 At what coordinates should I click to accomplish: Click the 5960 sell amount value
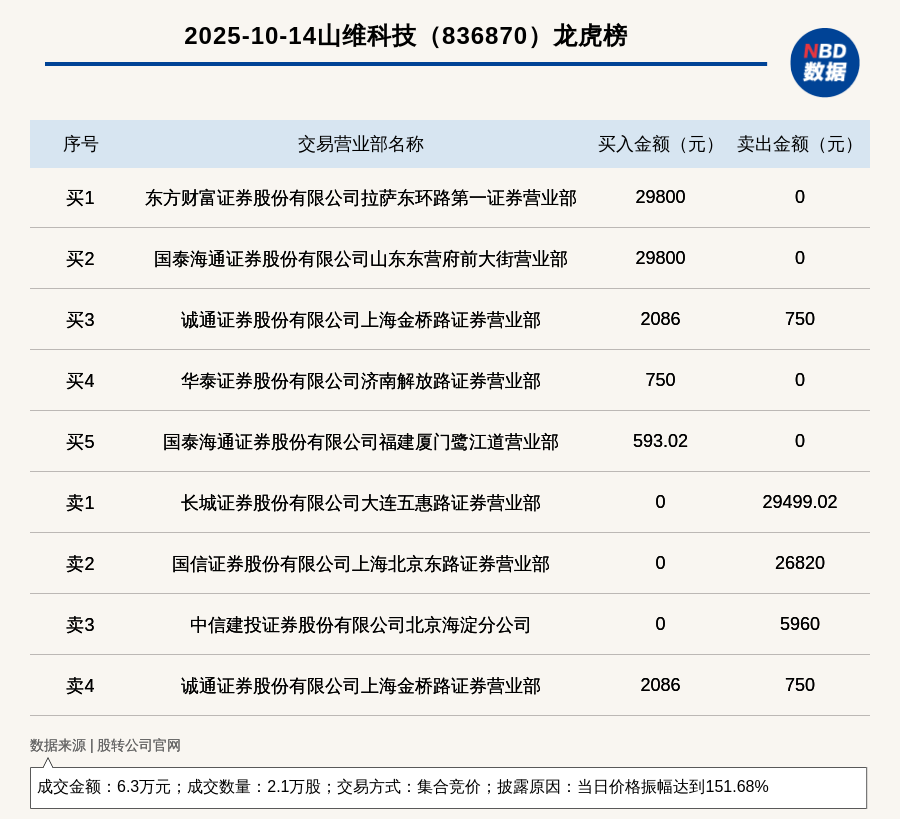pos(799,624)
